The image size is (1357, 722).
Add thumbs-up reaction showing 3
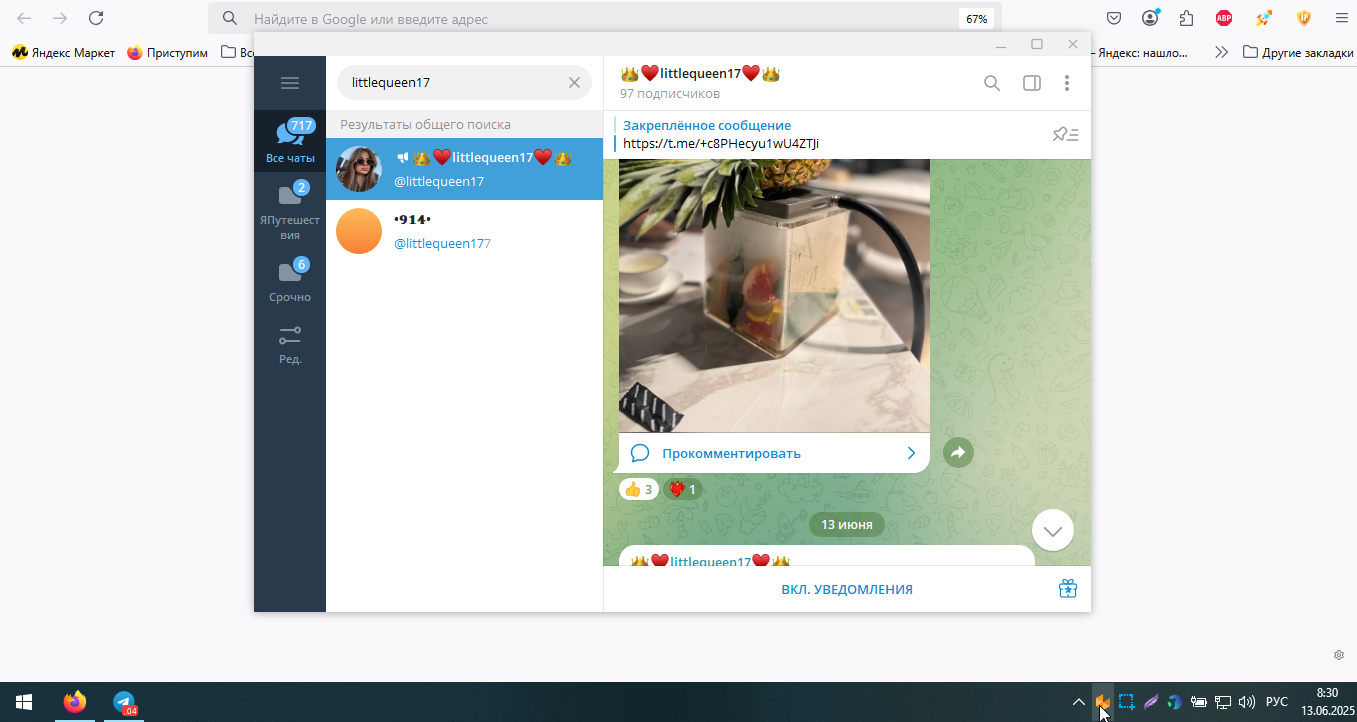click(x=638, y=489)
